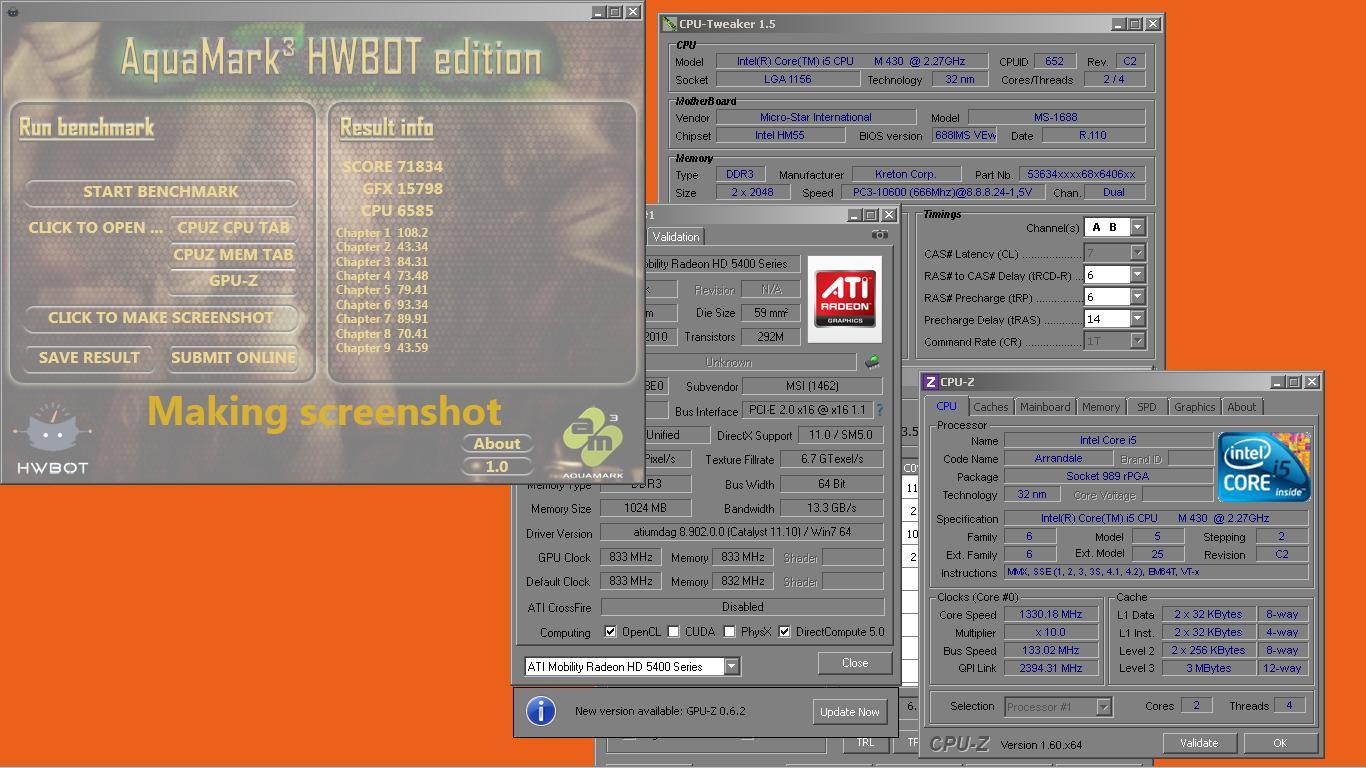This screenshot has width=1366, height=768.
Task: Click CLICK TO MAKE SCREENSHOT button
Action: pos(161,318)
